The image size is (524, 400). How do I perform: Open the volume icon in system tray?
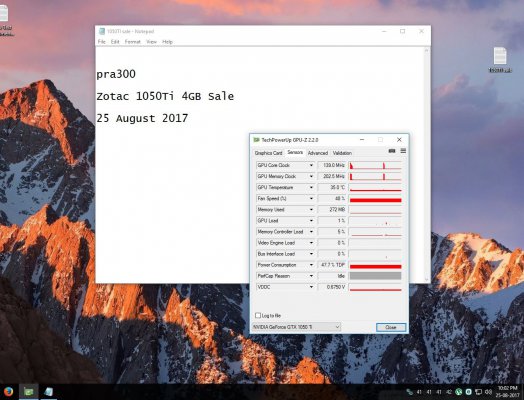488,392
